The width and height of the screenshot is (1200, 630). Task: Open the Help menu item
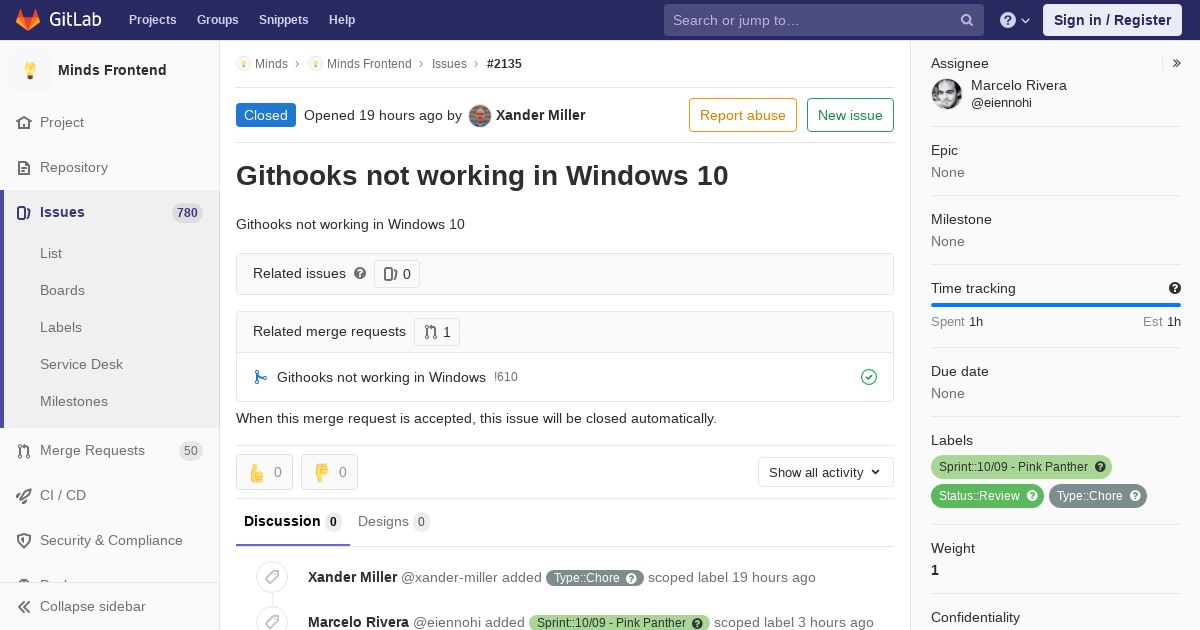pos(342,20)
